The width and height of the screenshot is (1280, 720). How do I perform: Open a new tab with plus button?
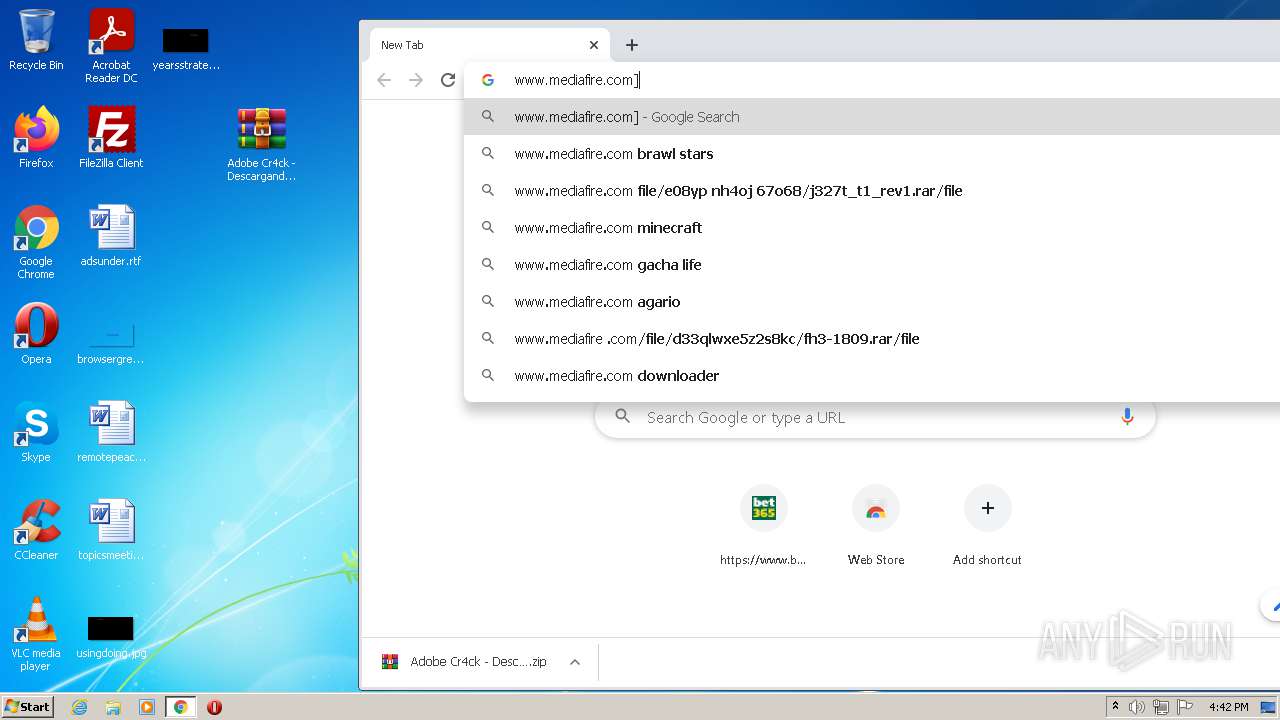pos(631,45)
